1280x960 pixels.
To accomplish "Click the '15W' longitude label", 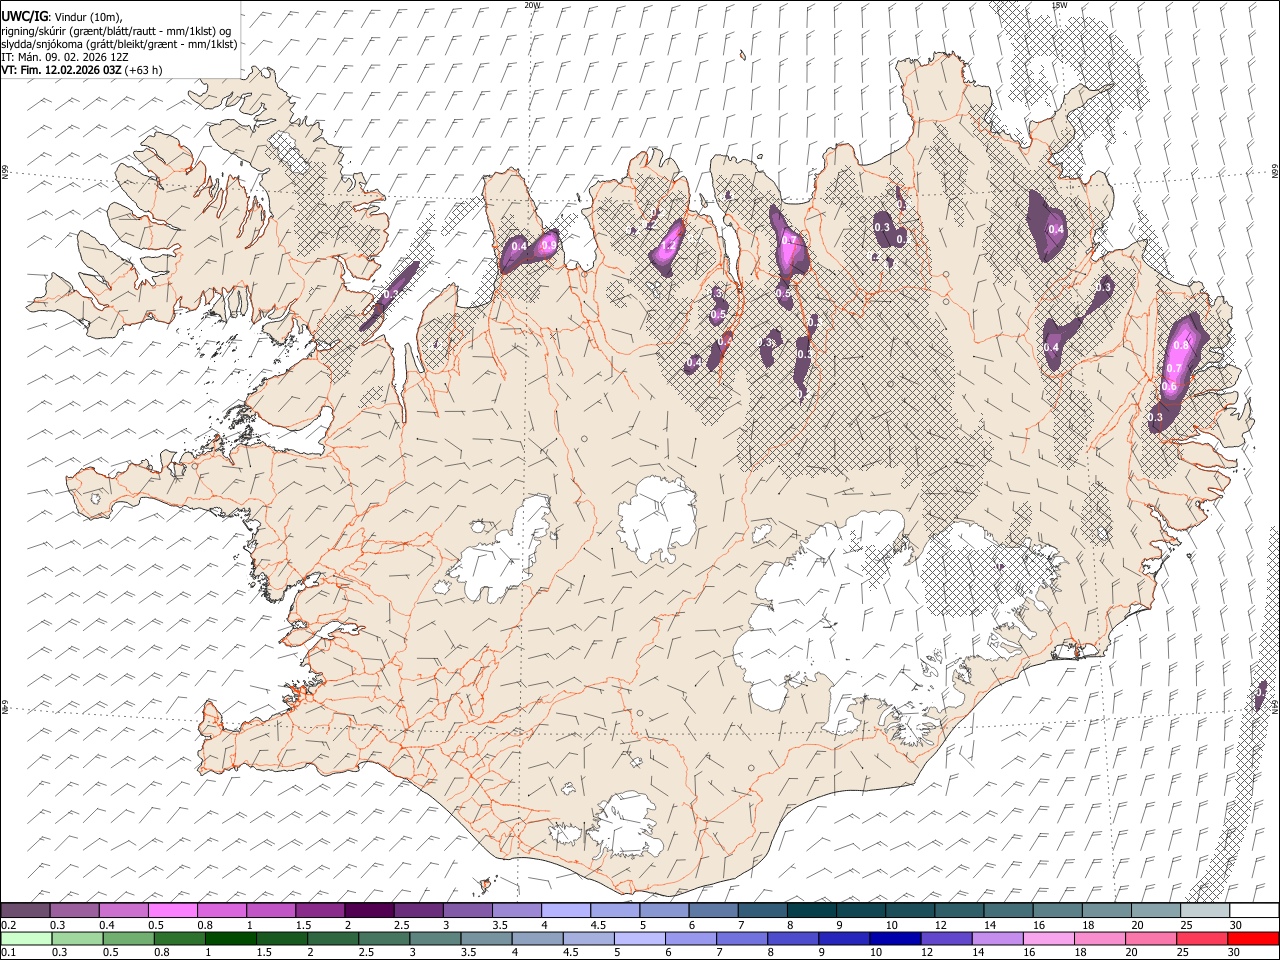I will tap(1059, 5).
